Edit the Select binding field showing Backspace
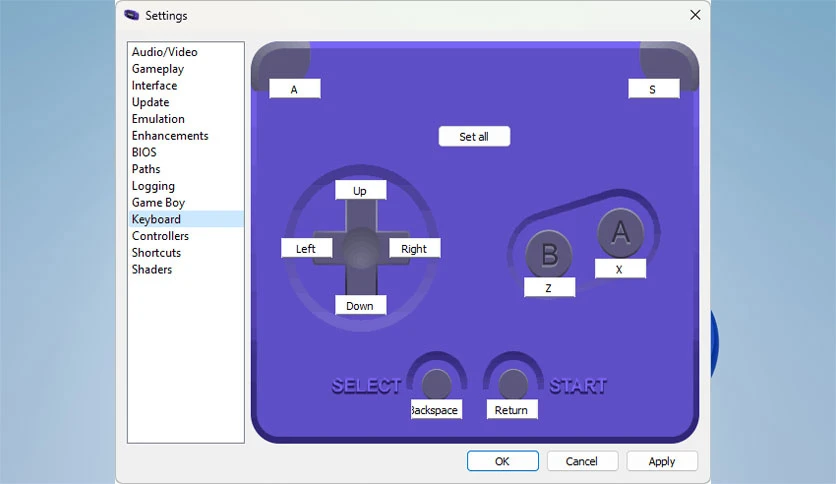 (x=436, y=409)
